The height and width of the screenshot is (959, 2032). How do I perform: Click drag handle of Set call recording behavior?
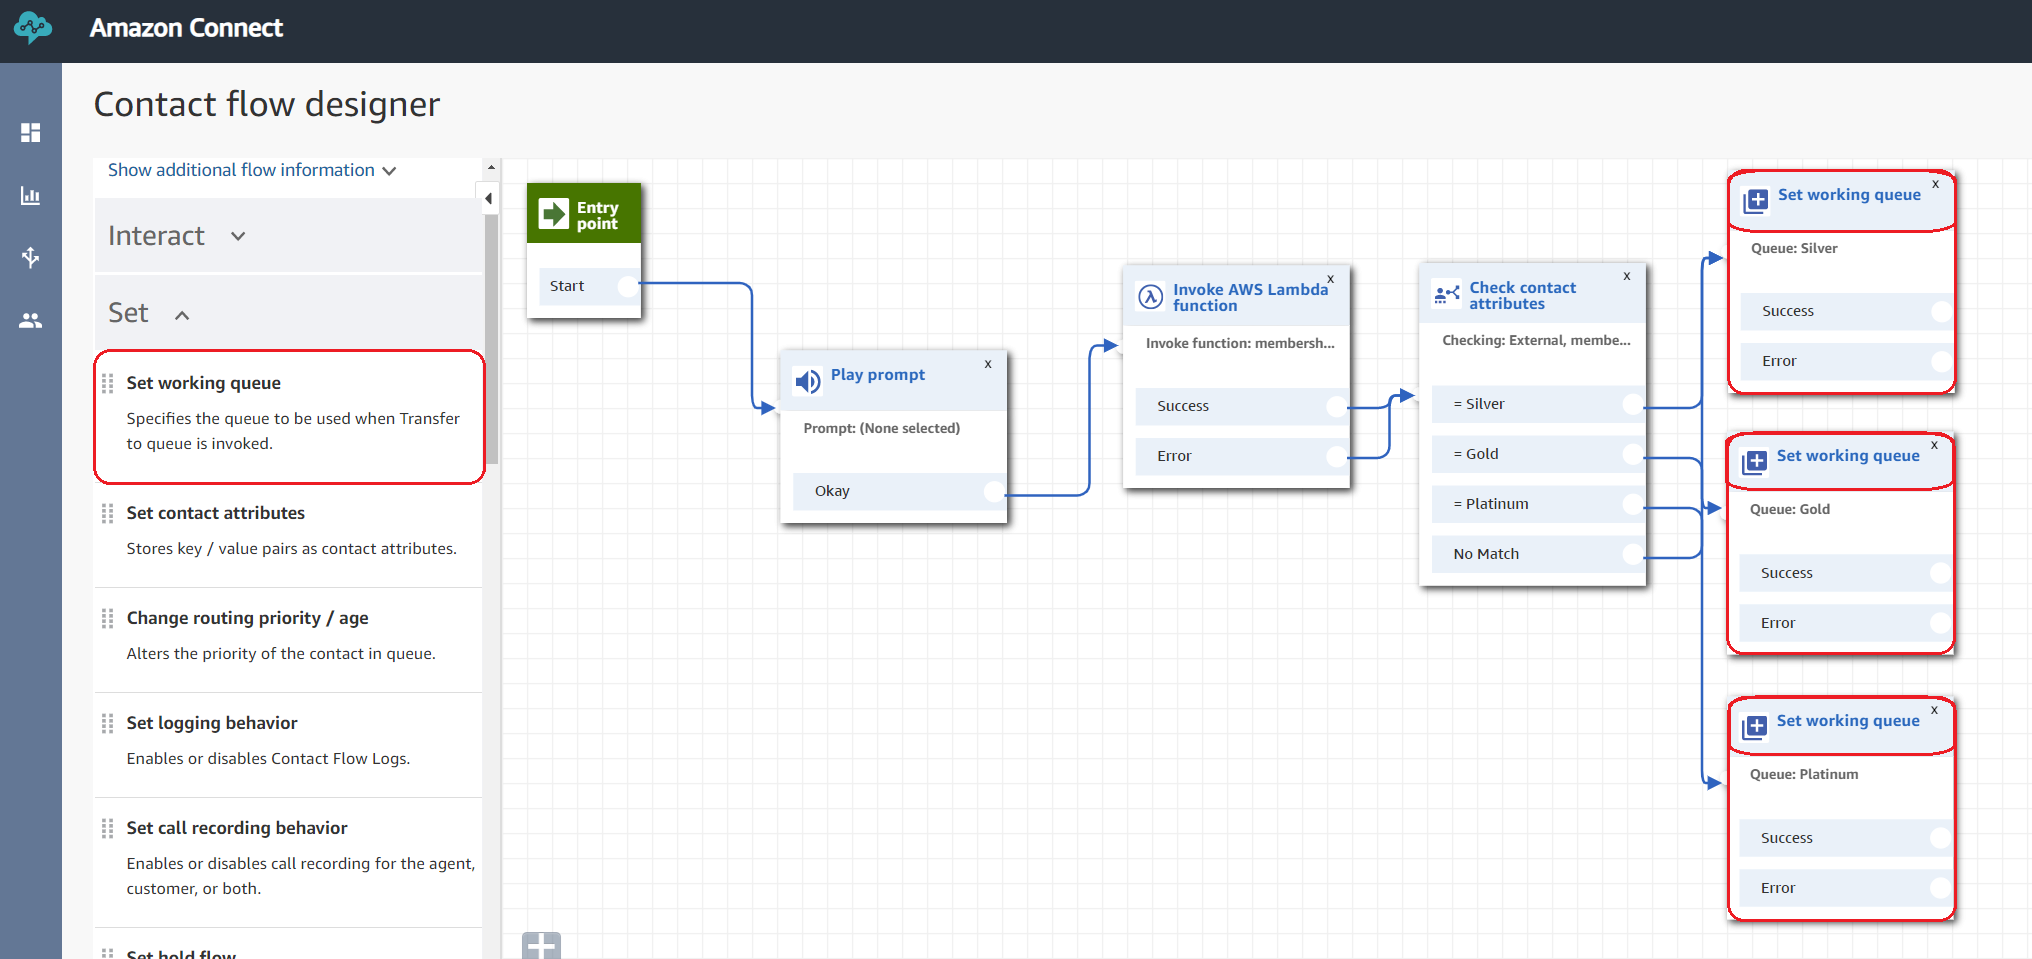pyautogui.click(x=108, y=829)
